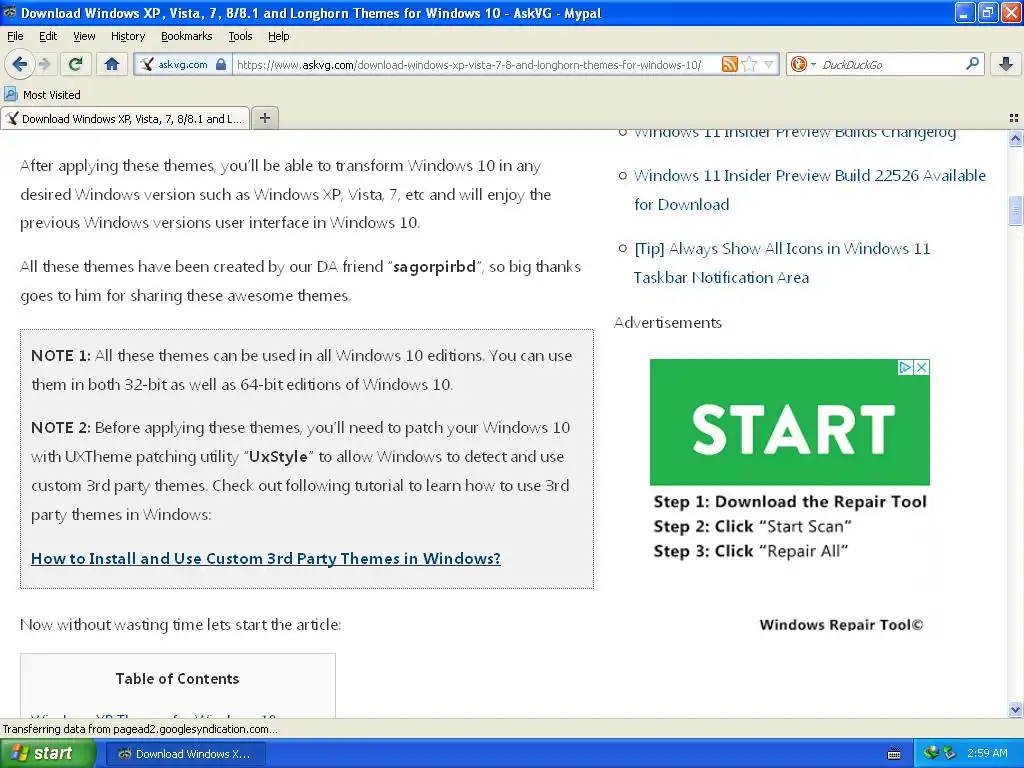
Task: Click the AdChoices icon on the ad
Action: (x=904, y=367)
